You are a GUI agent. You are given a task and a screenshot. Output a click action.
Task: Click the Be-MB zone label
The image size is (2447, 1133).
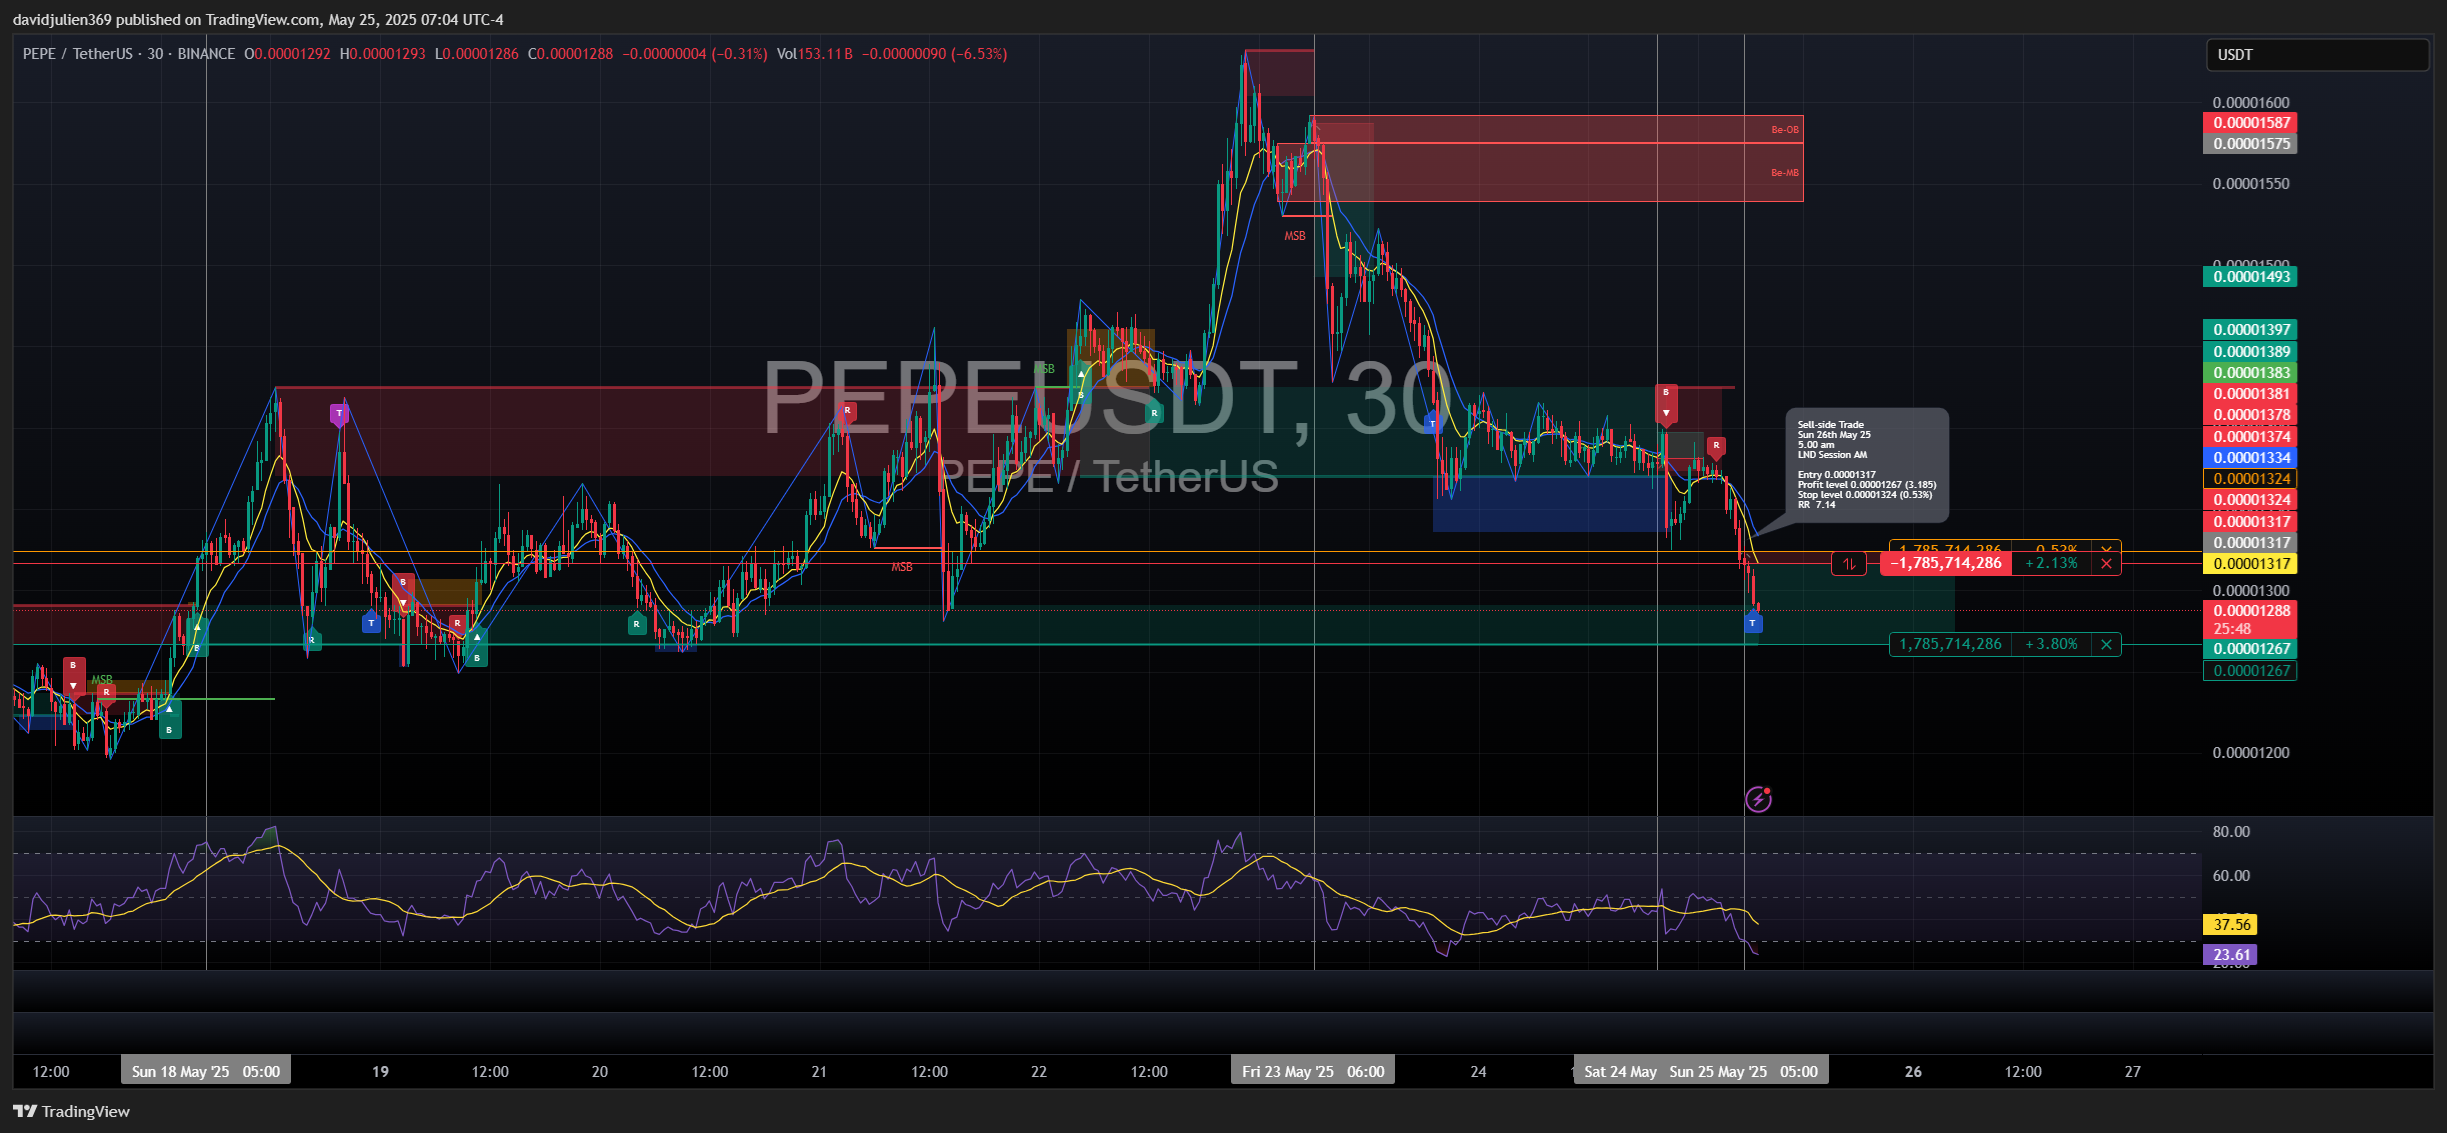point(1785,173)
